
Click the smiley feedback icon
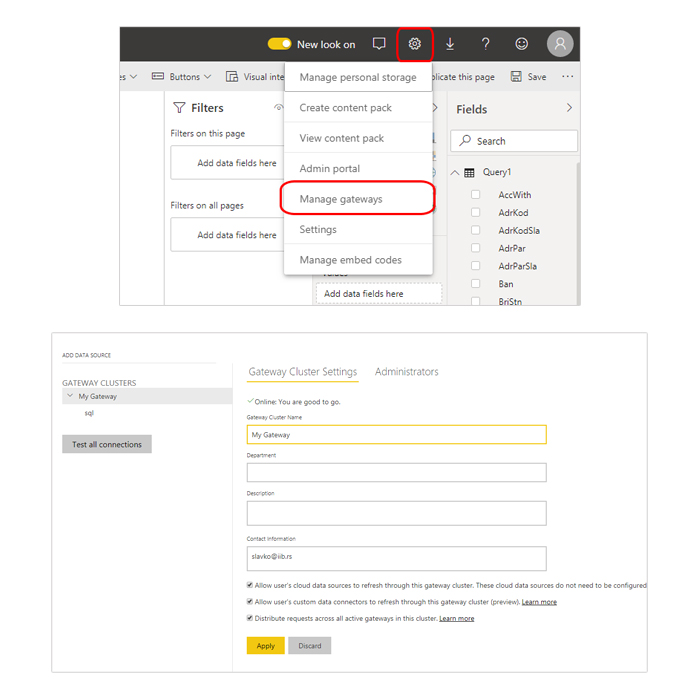(522, 44)
